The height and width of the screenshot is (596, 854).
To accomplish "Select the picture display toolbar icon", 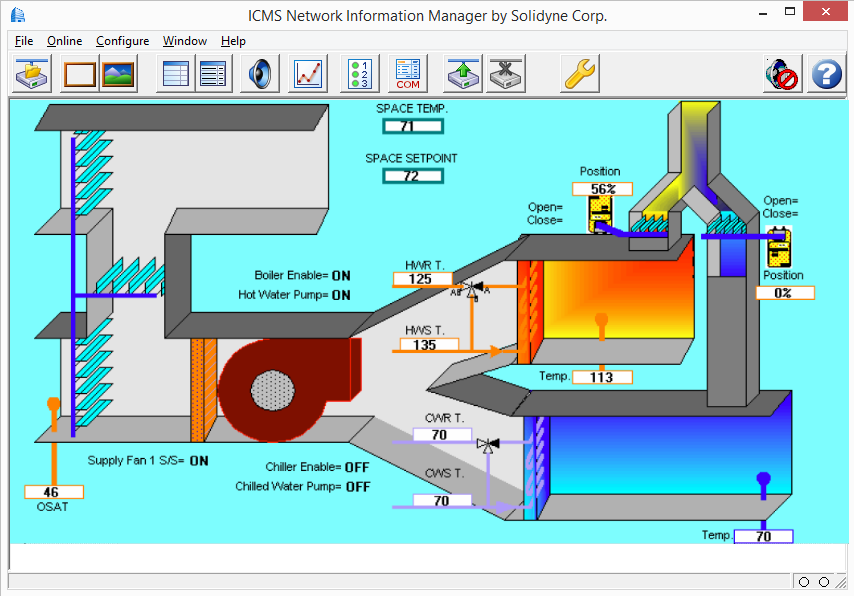I will coord(118,73).
